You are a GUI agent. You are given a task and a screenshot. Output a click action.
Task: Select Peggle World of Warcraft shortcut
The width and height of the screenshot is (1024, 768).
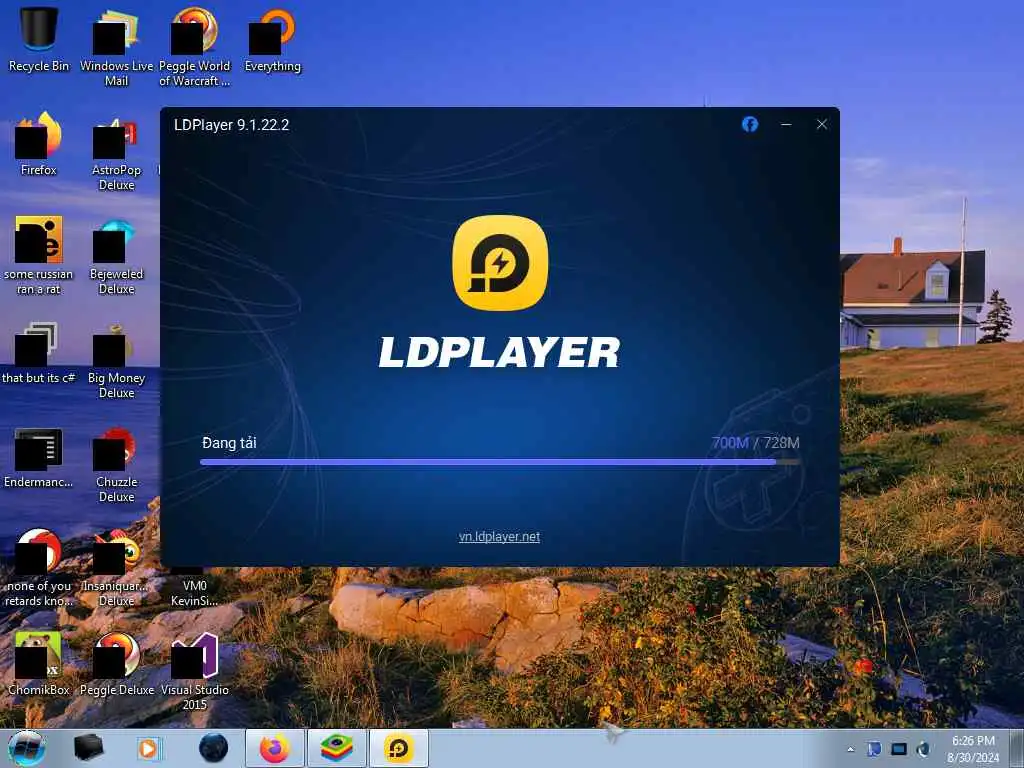[x=194, y=47]
